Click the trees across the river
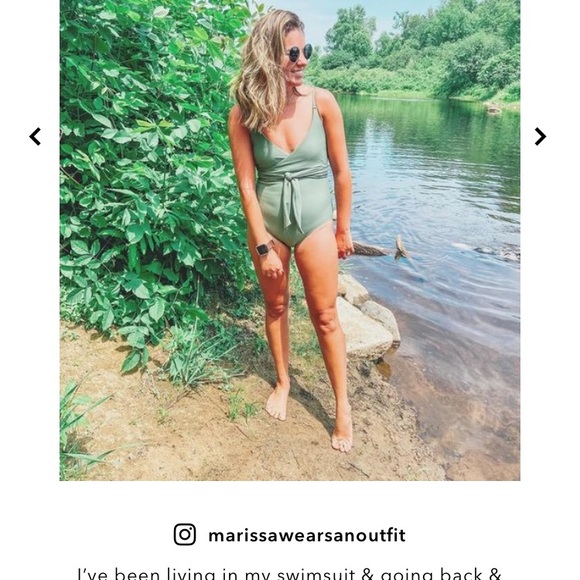The height and width of the screenshot is (580, 580). 418,52
